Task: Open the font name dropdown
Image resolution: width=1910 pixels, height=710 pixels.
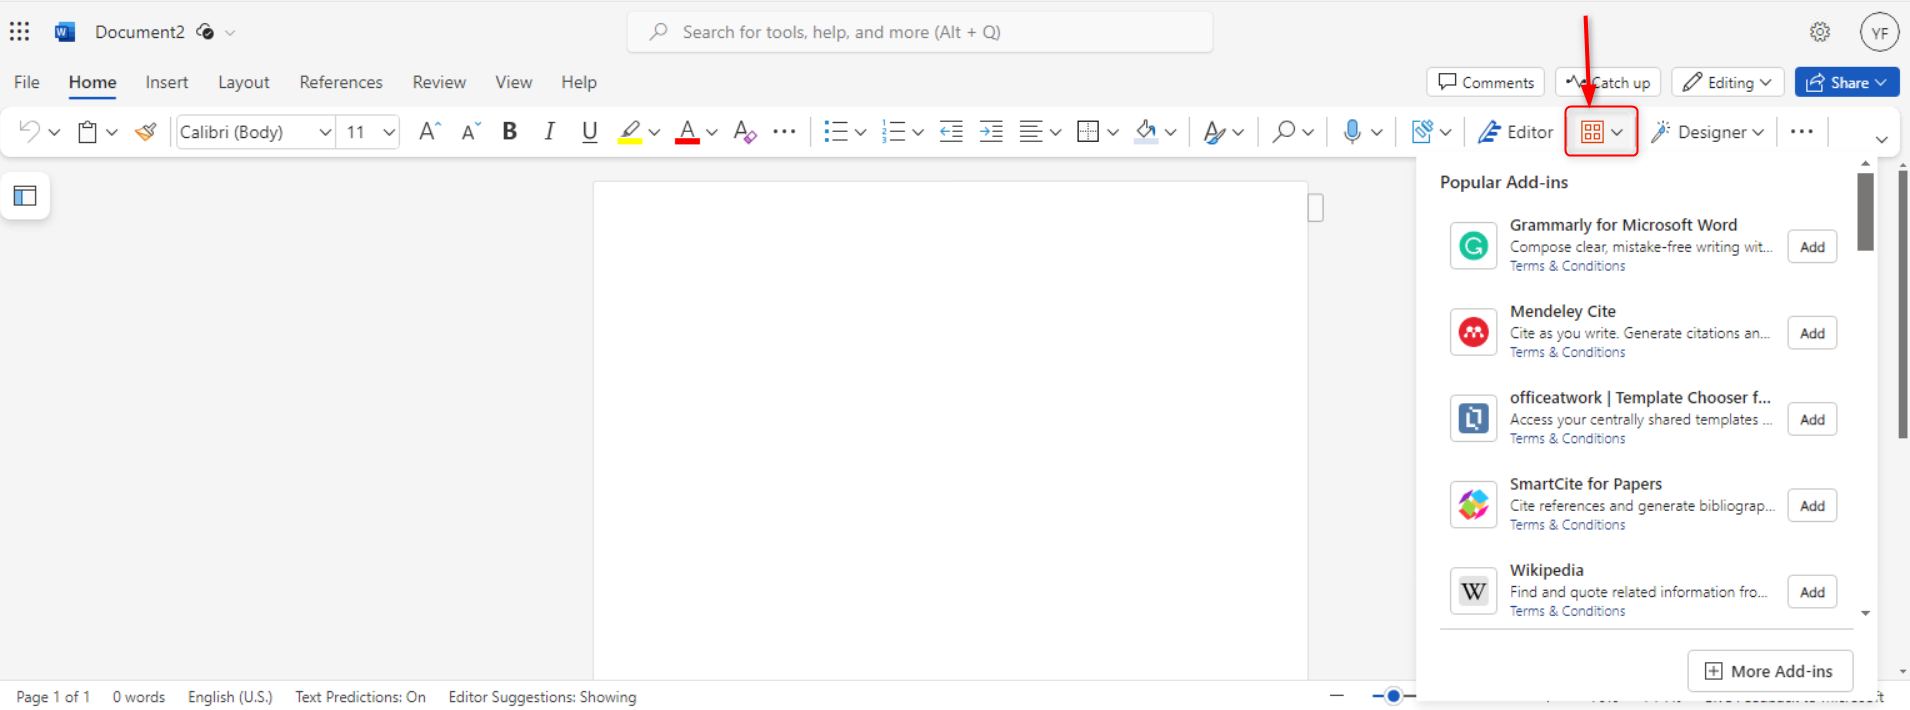Action: tap(324, 132)
